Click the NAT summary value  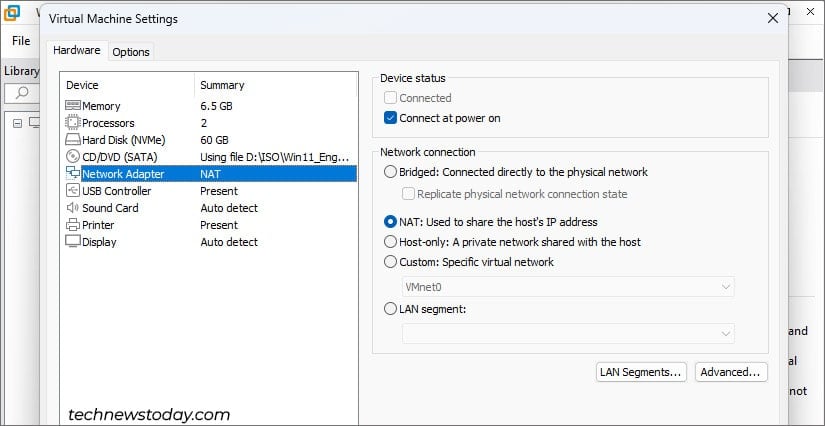[x=210, y=174]
